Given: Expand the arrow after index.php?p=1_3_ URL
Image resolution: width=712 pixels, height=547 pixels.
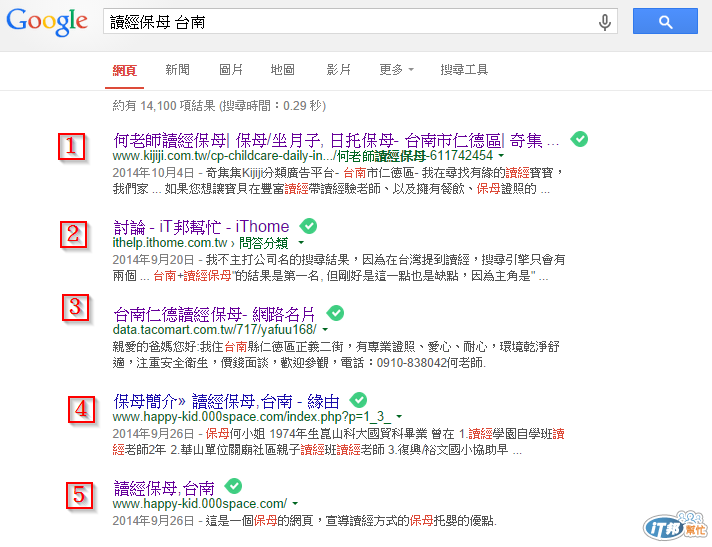Looking at the screenshot, I should (x=399, y=416).
